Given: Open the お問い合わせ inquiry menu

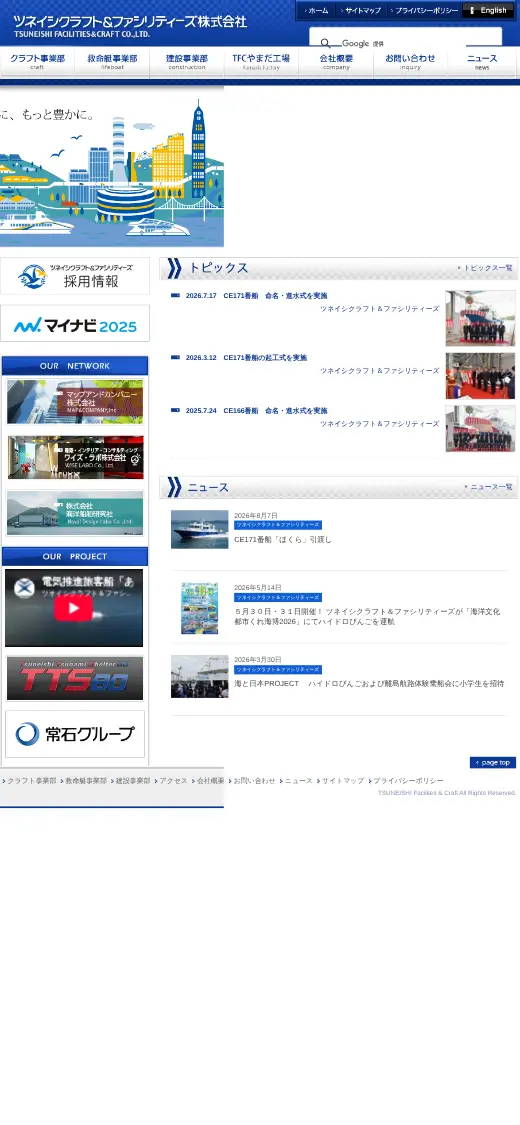Looking at the screenshot, I should tap(410, 62).
